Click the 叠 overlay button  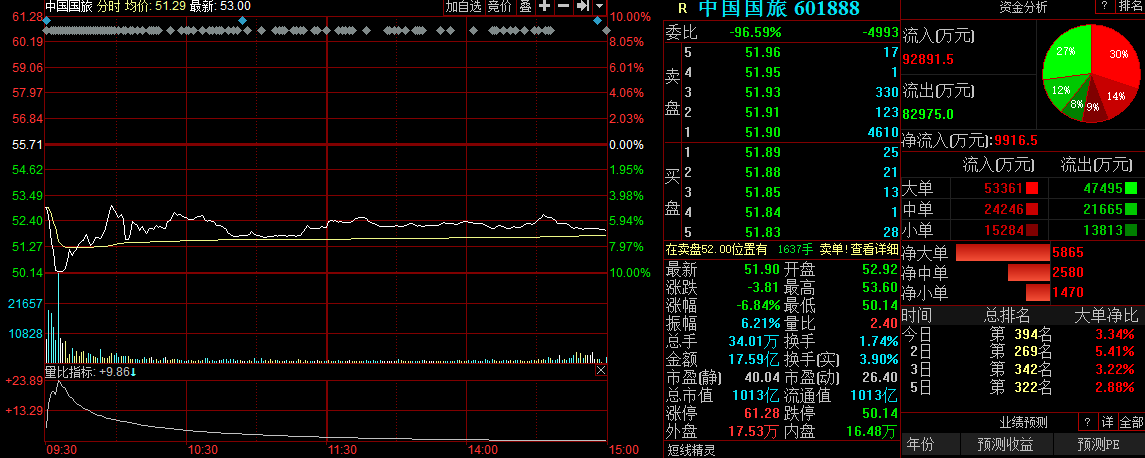click(525, 7)
